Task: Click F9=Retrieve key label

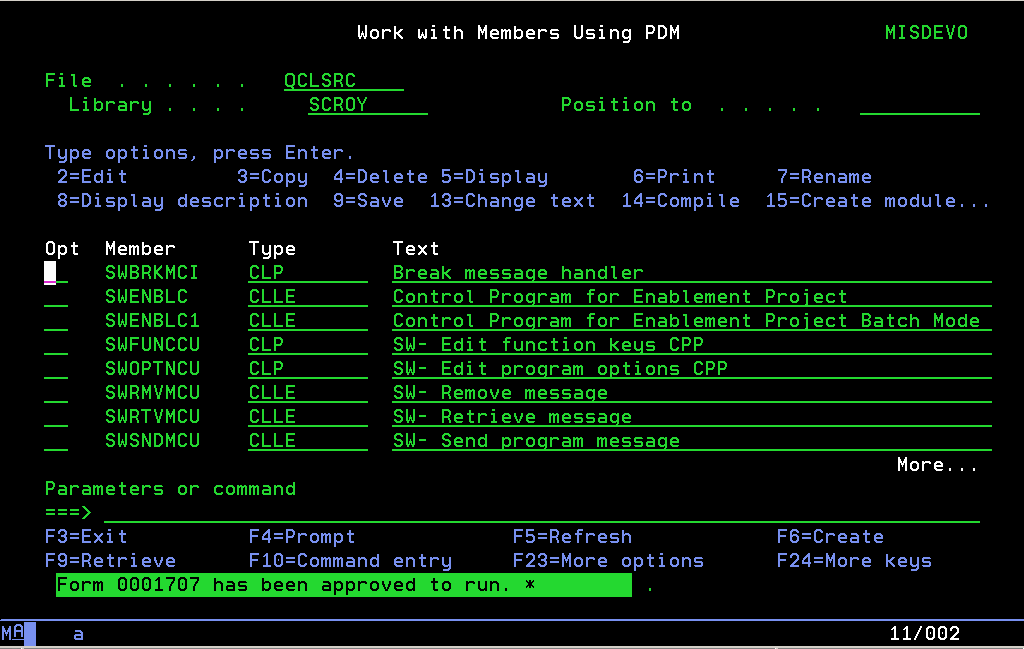Action: point(110,561)
